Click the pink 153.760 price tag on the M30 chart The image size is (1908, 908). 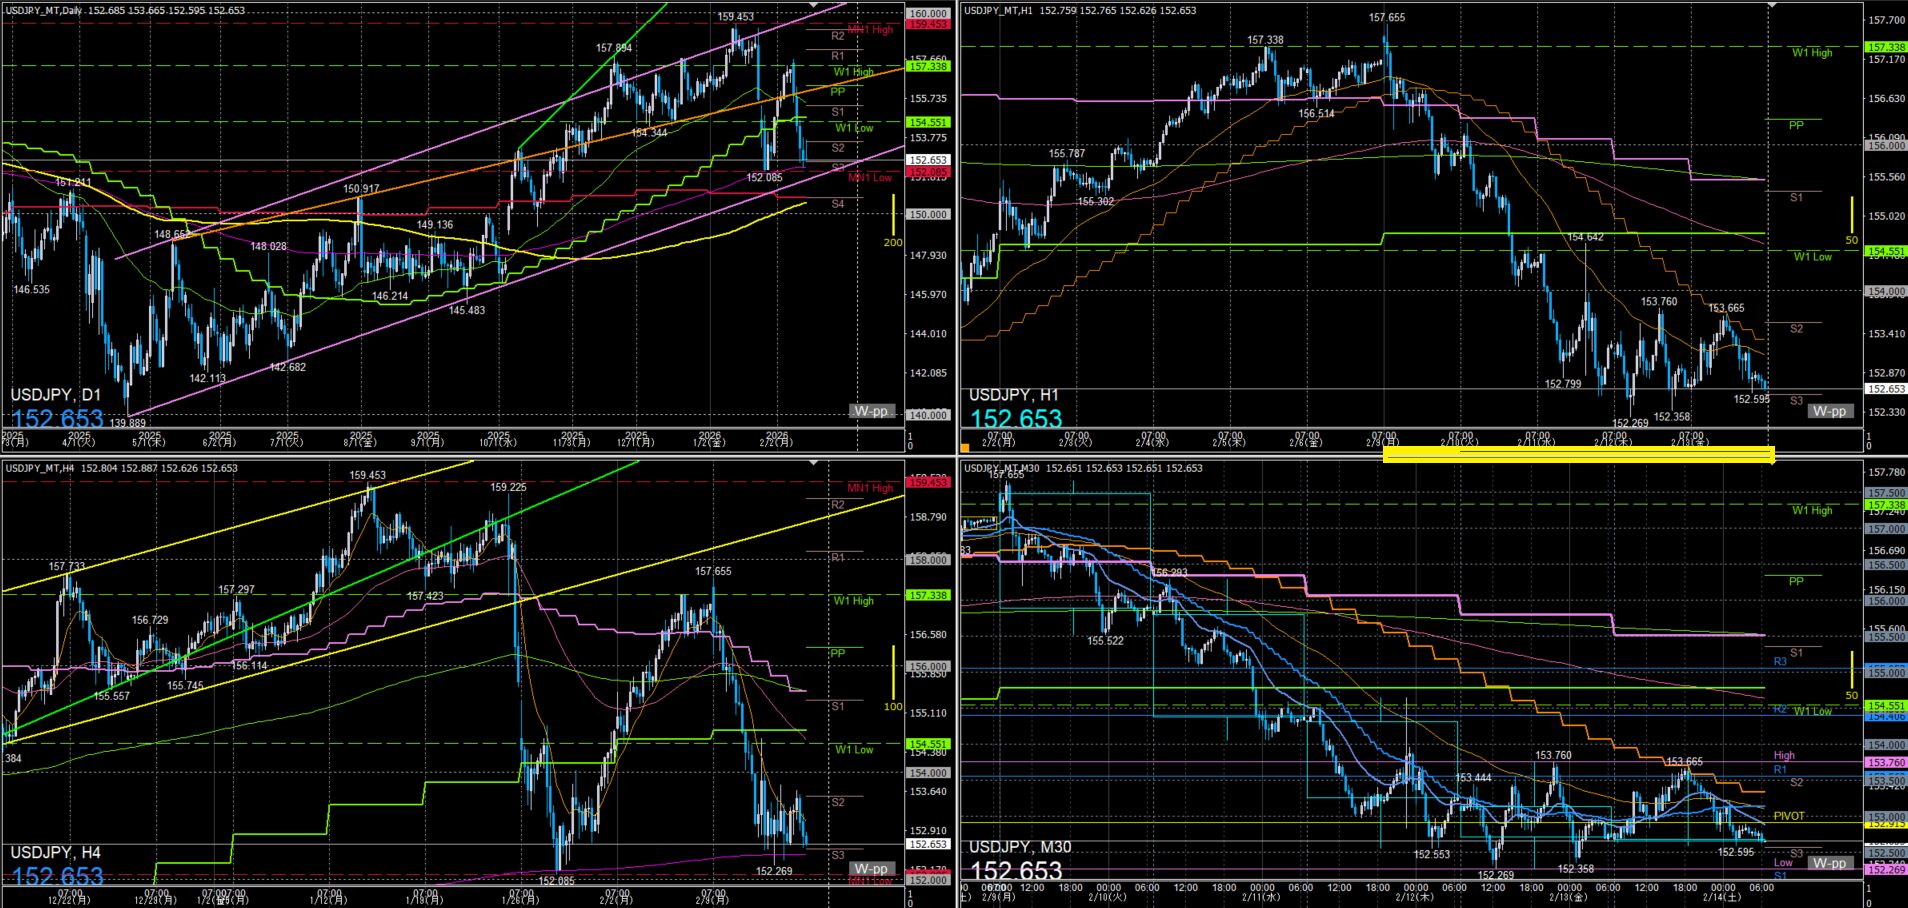[1886, 763]
